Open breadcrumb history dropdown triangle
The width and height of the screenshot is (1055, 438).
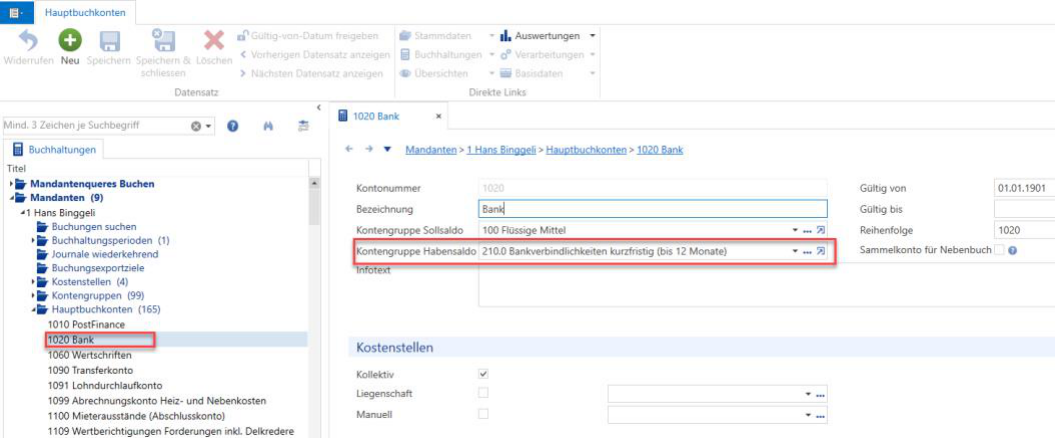387,149
